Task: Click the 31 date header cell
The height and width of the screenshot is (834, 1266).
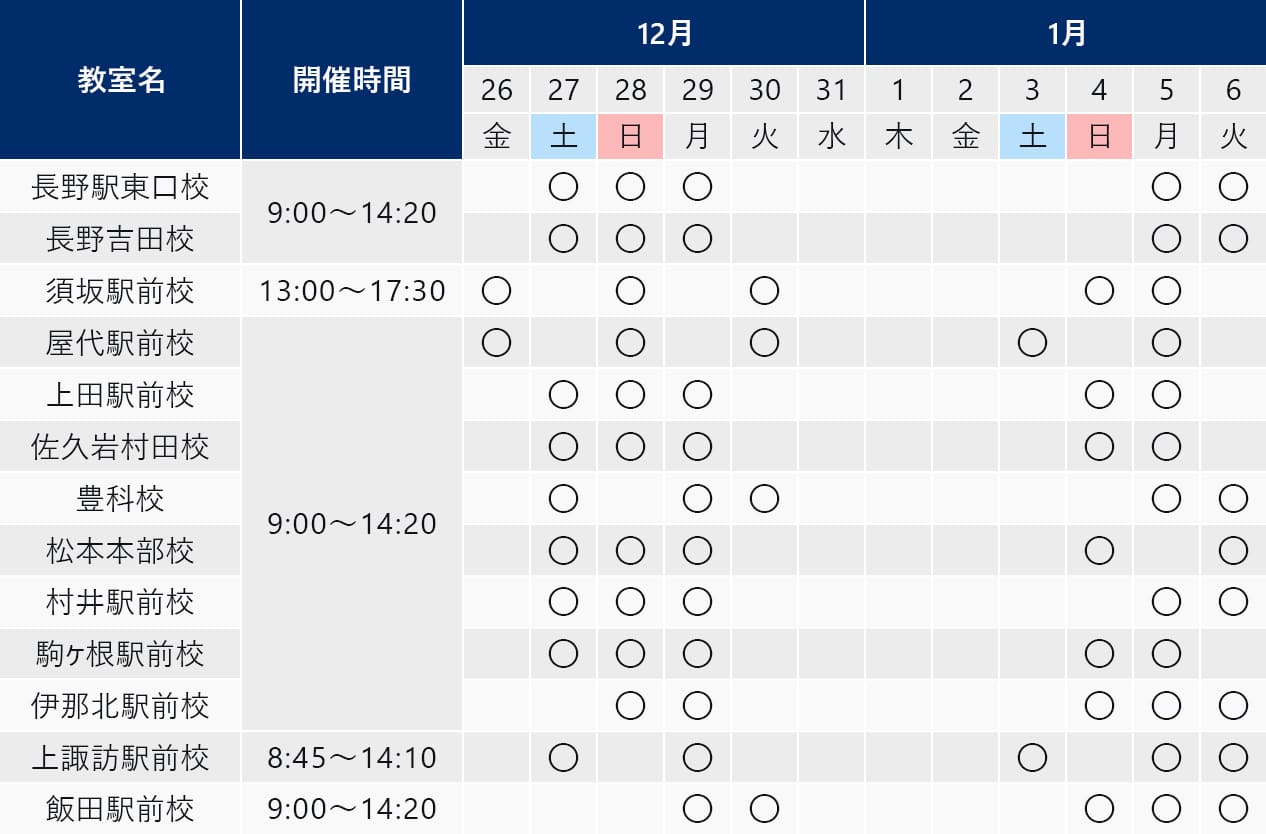Action: [831, 90]
